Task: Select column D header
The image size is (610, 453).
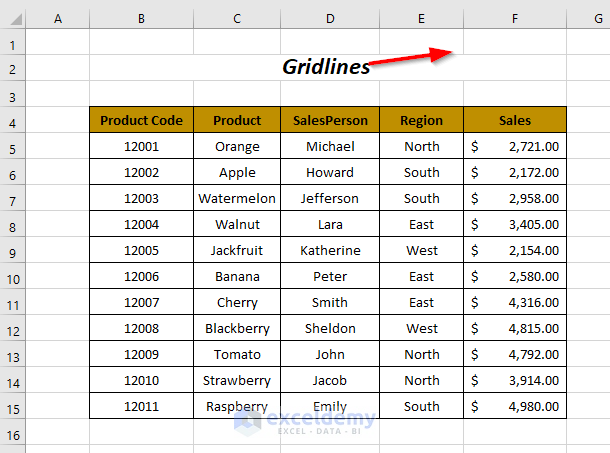Action: [330, 18]
